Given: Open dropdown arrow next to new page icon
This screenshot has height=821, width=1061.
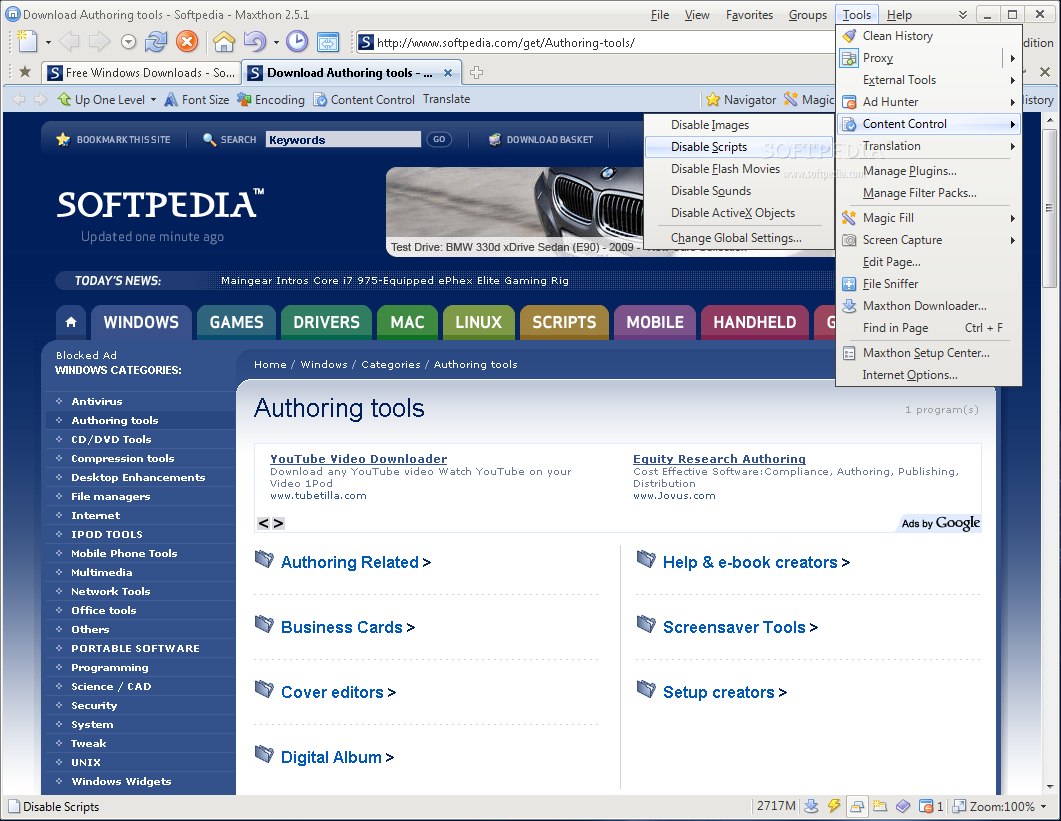Looking at the screenshot, I should click(x=48, y=43).
